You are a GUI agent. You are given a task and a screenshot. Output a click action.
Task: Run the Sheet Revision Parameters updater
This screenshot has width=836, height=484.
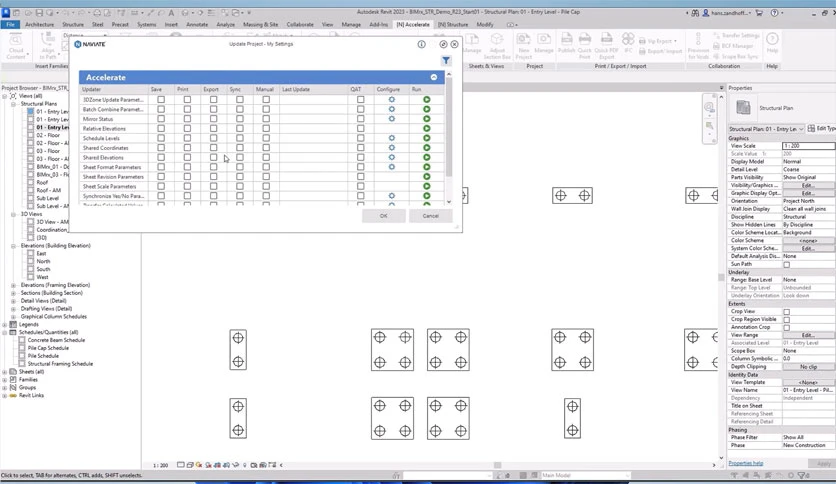point(427,176)
